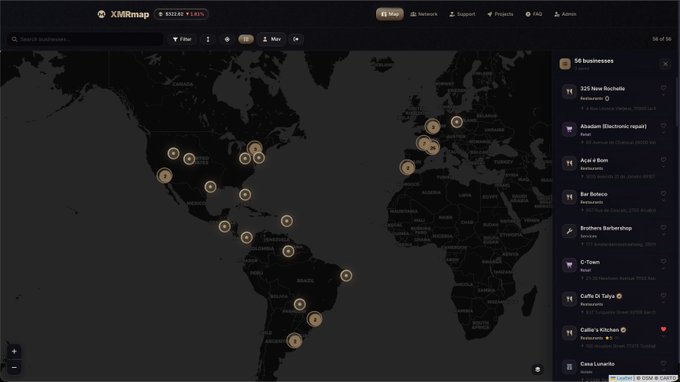
Task: Open Brothers Barbershop listing title
Action: click(606, 228)
